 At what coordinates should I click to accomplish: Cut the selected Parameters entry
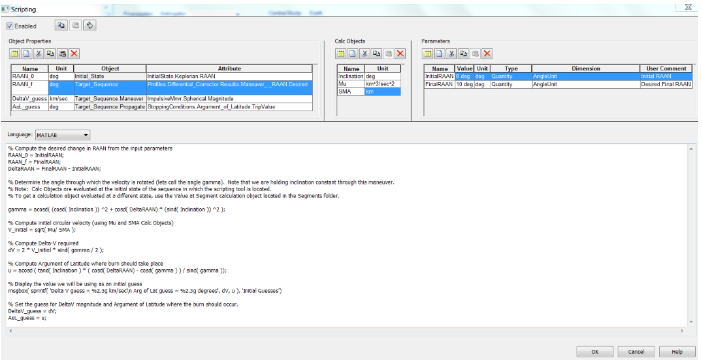[452, 54]
